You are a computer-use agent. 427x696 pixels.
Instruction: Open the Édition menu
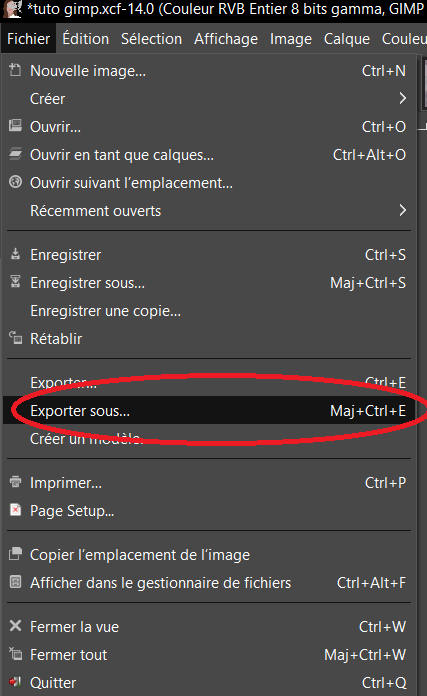click(x=86, y=39)
